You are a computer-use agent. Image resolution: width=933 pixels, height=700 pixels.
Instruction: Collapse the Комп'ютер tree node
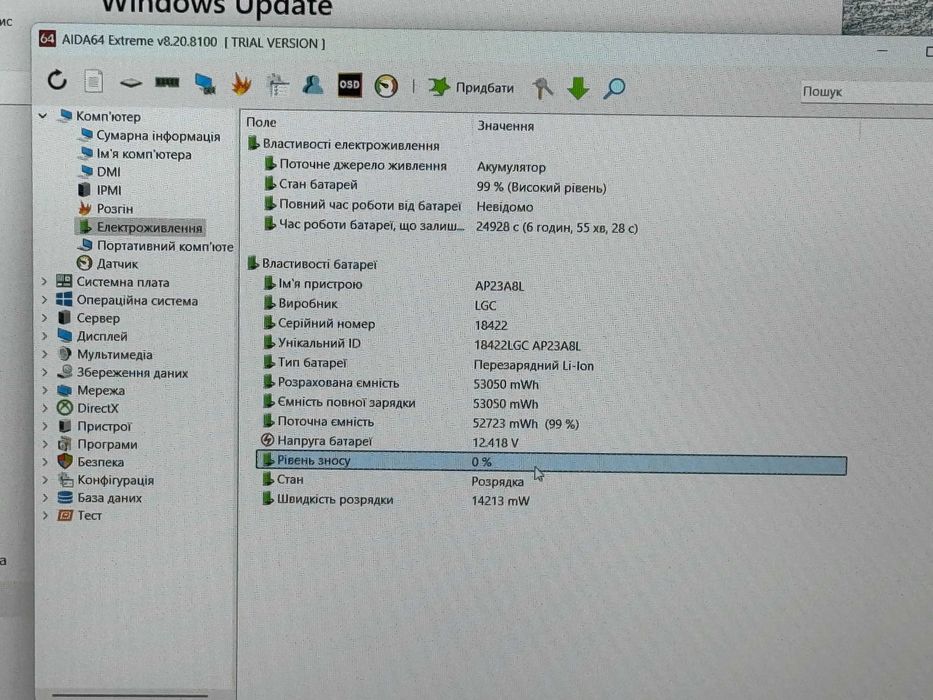(x=43, y=115)
